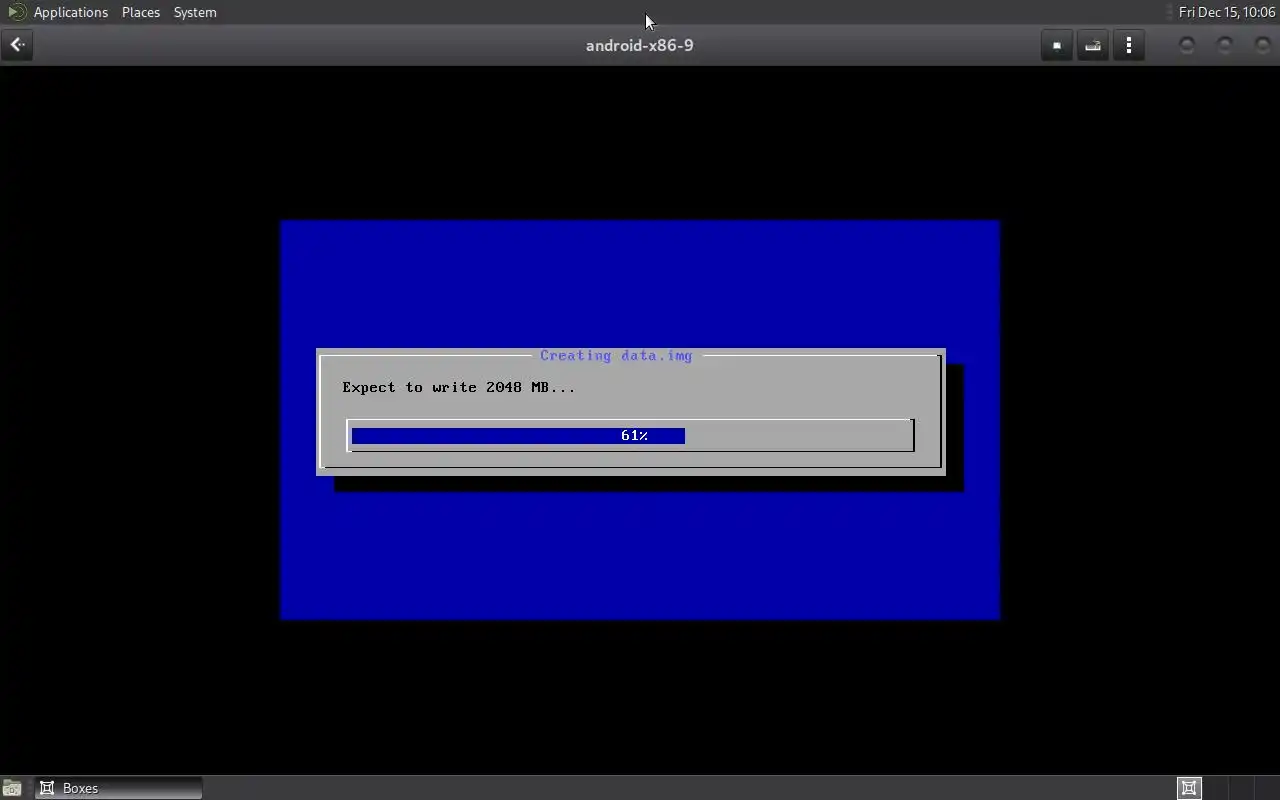Click the android-x86-9 window title
1280x800 pixels.
coord(640,45)
